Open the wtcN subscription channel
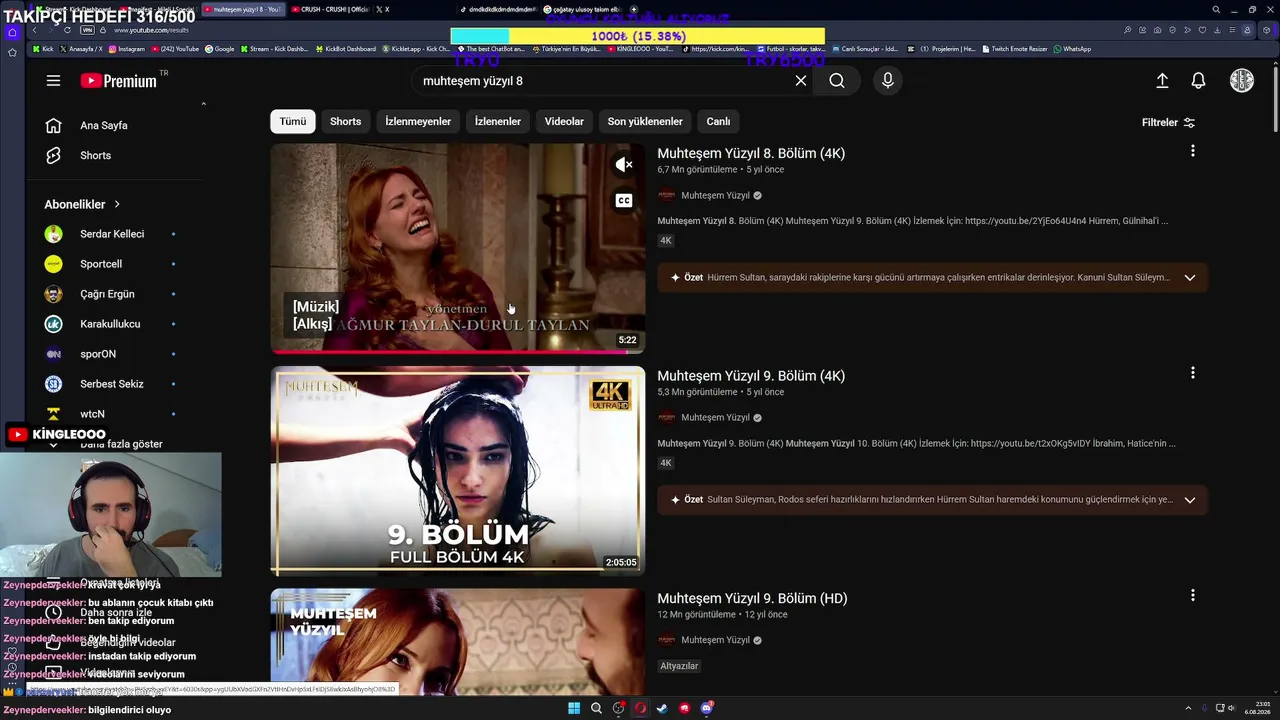1280x720 pixels. point(92,414)
